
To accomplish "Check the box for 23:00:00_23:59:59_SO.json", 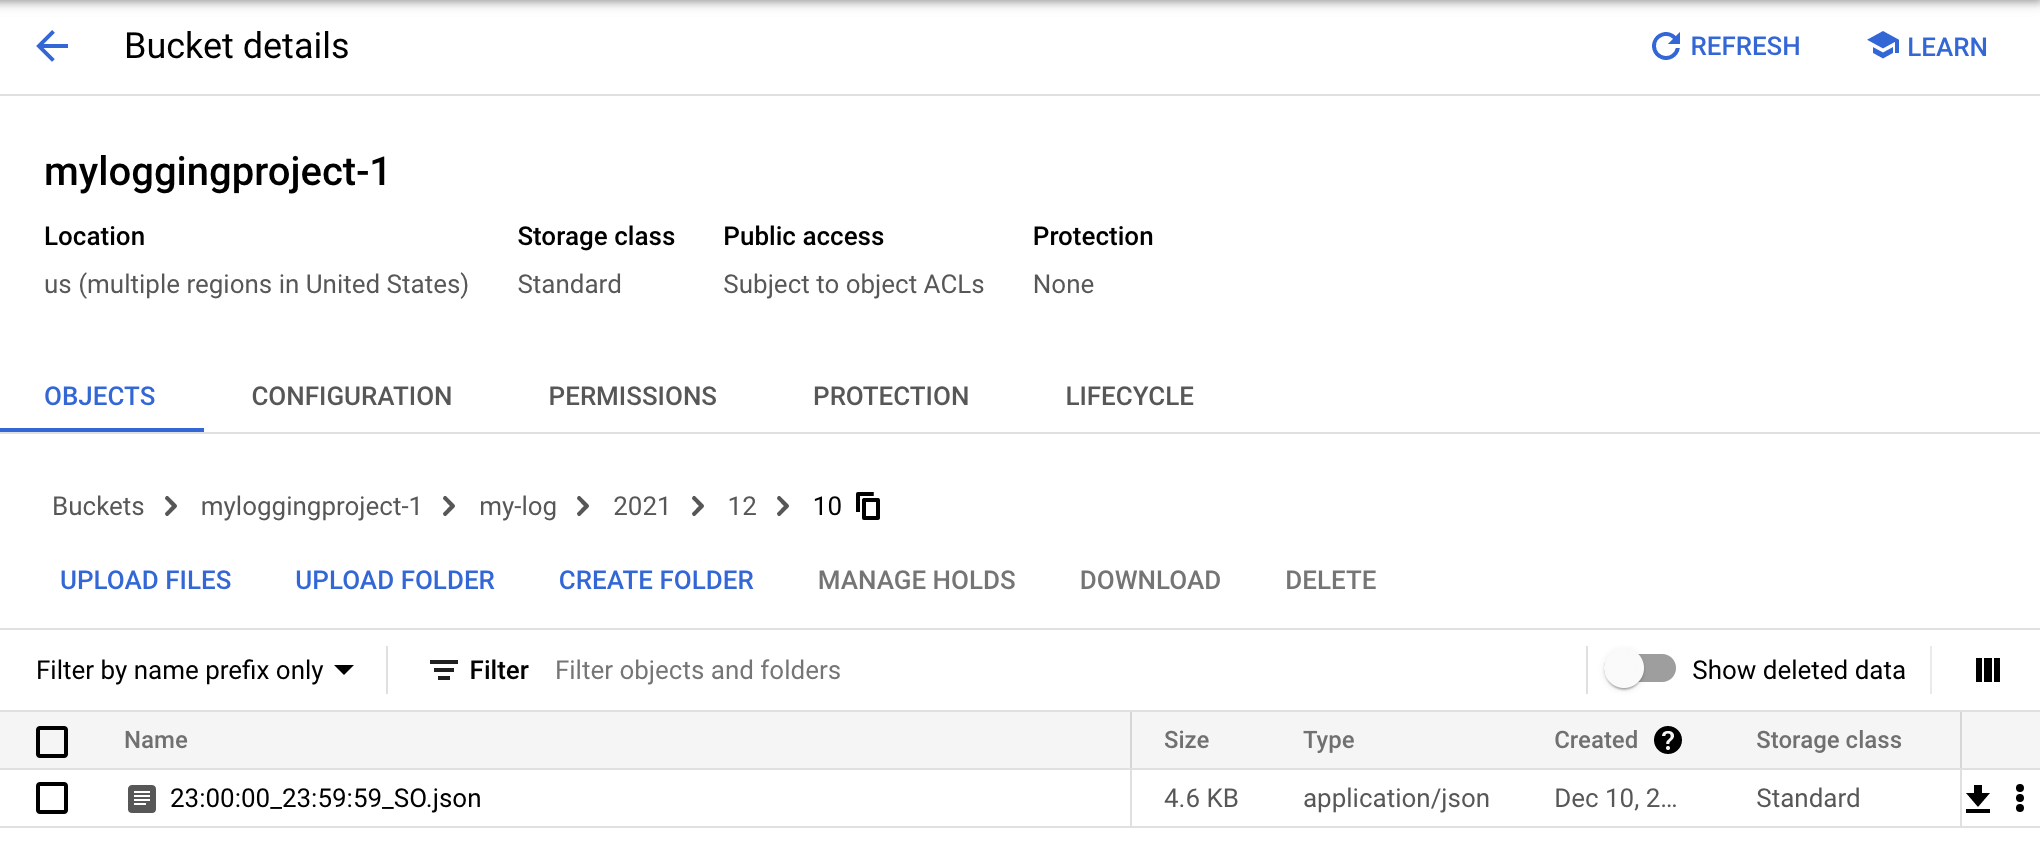I will (x=52, y=798).
